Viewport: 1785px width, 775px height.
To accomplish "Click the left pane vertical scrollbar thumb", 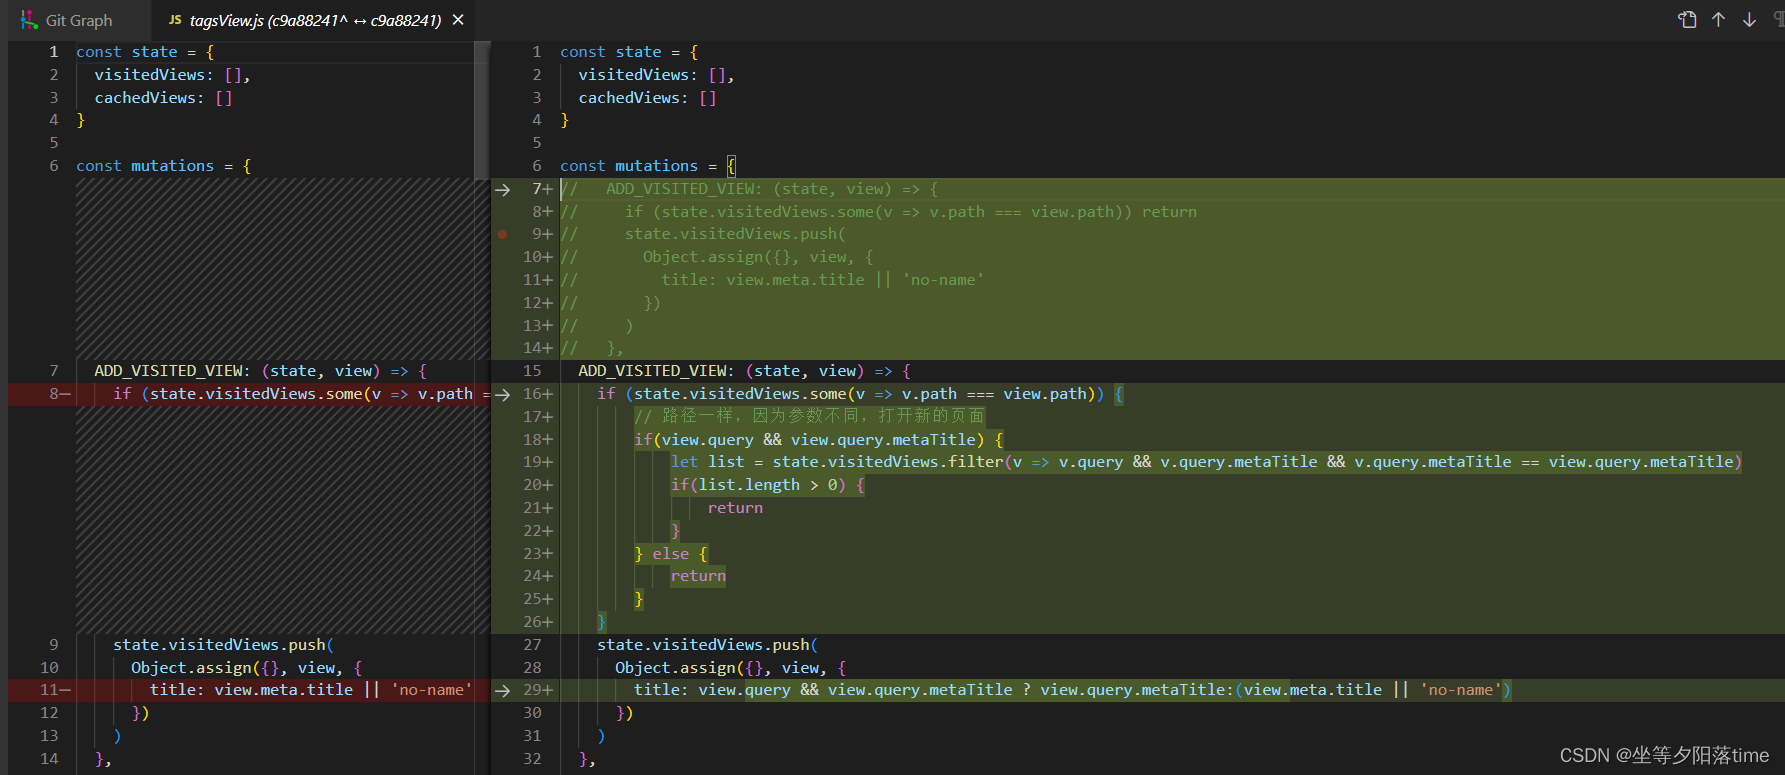I will 482,110.
